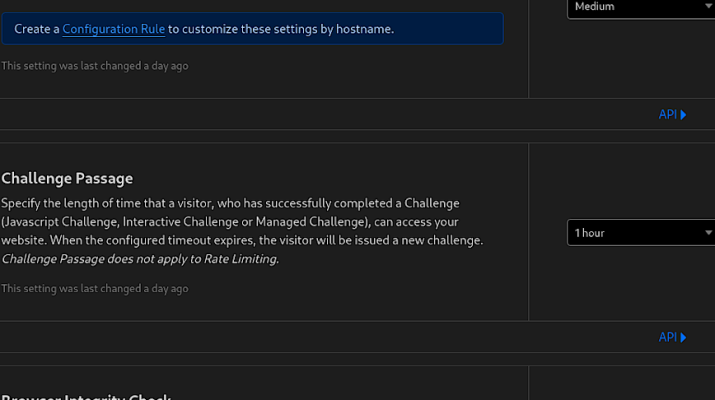
Task: Open the Configuration Rule link
Action: pyautogui.click(x=113, y=29)
